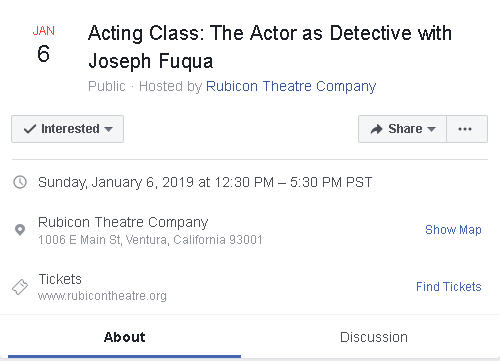
Task: Expand the Interested dropdown arrow
Action: pos(109,129)
